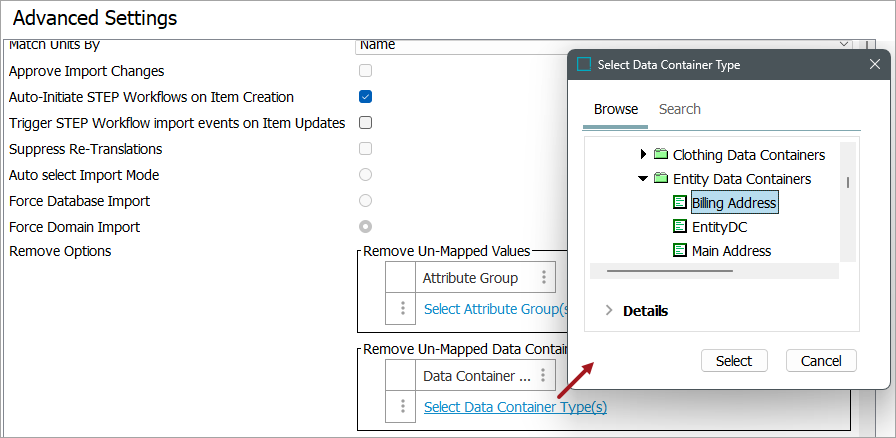Click the Cancel button

tap(821, 361)
